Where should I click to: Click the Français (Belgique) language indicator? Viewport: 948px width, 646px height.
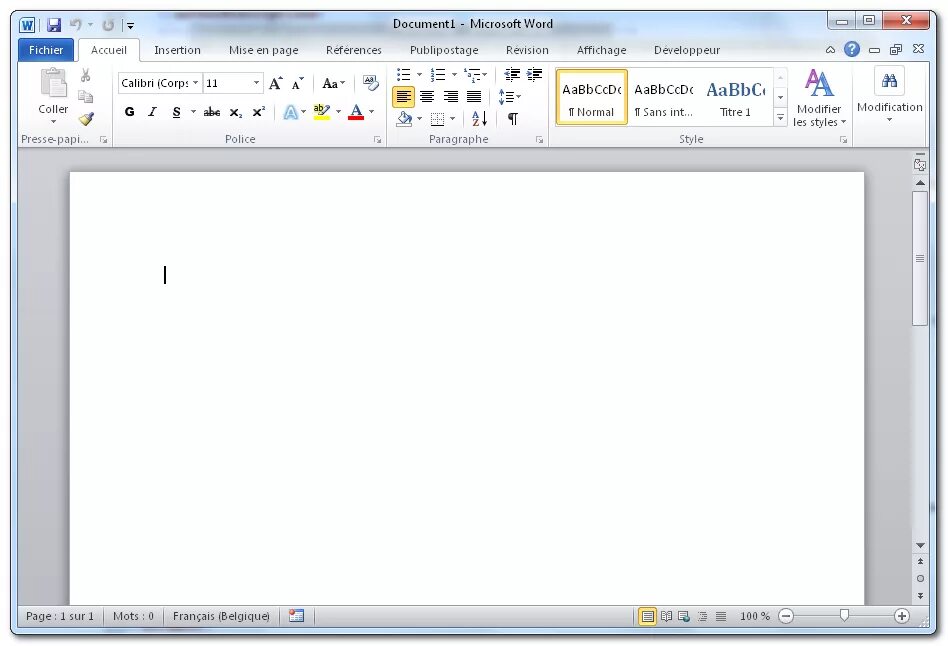tap(221, 616)
